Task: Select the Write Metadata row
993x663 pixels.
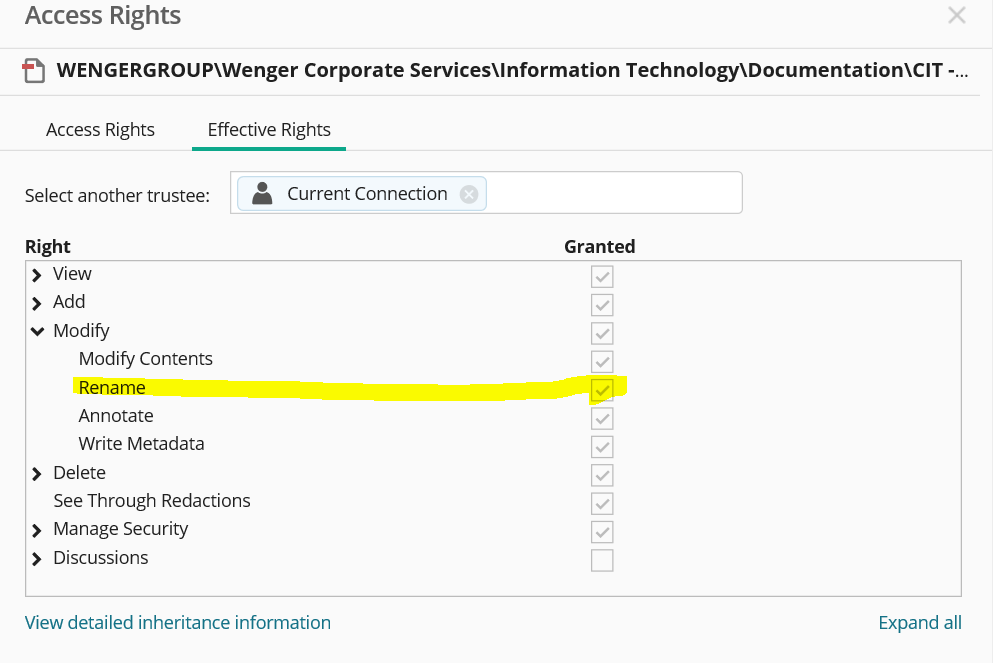Action: pyautogui.click(x=141, y=444)
